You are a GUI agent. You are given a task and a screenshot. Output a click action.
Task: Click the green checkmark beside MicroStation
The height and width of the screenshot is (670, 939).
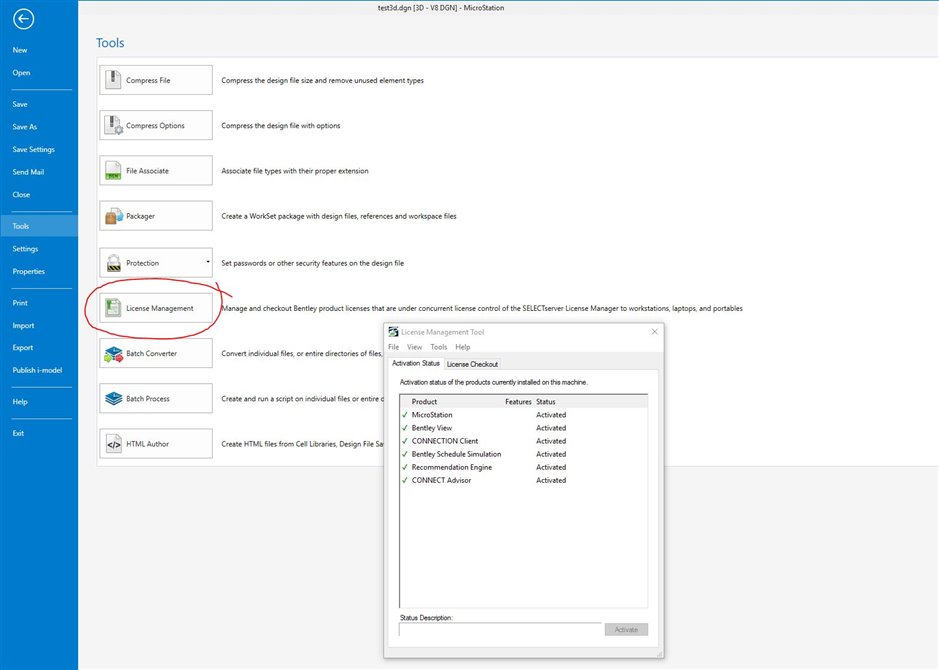405,415
